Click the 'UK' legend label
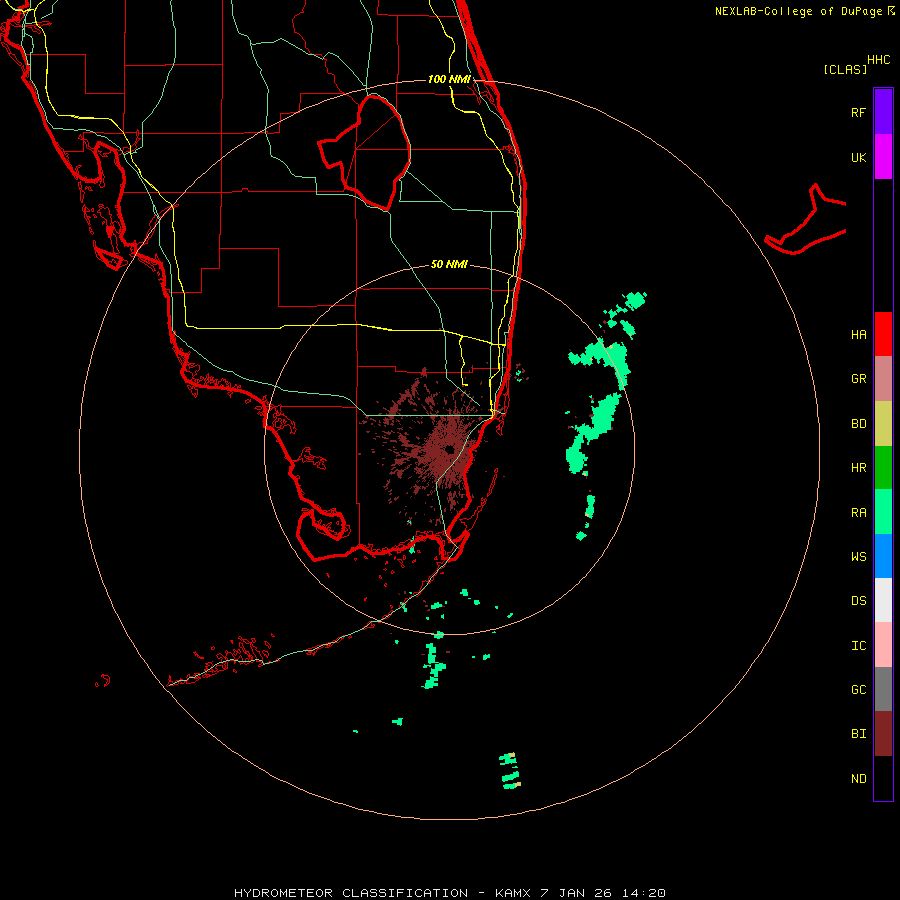The image size is (900, 900). 858,157
